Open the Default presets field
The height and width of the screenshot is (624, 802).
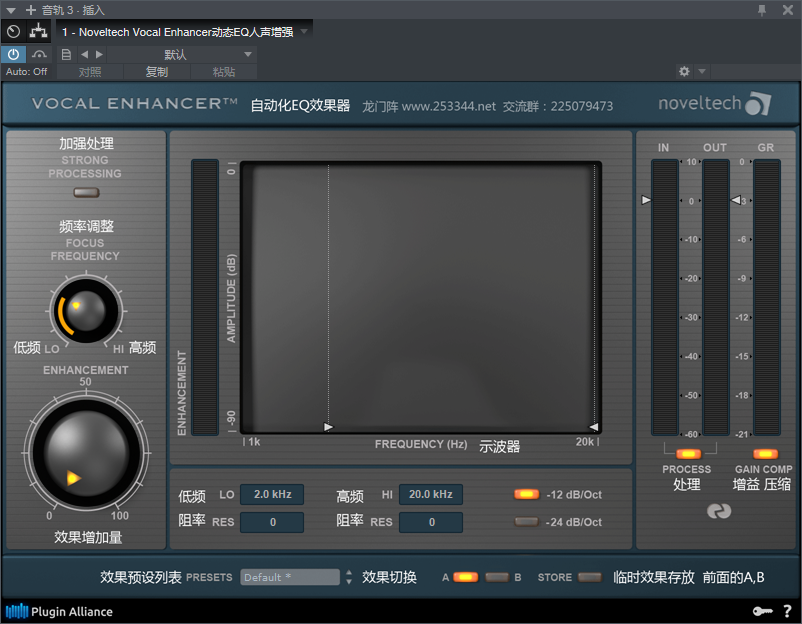(x=289, y=577)
